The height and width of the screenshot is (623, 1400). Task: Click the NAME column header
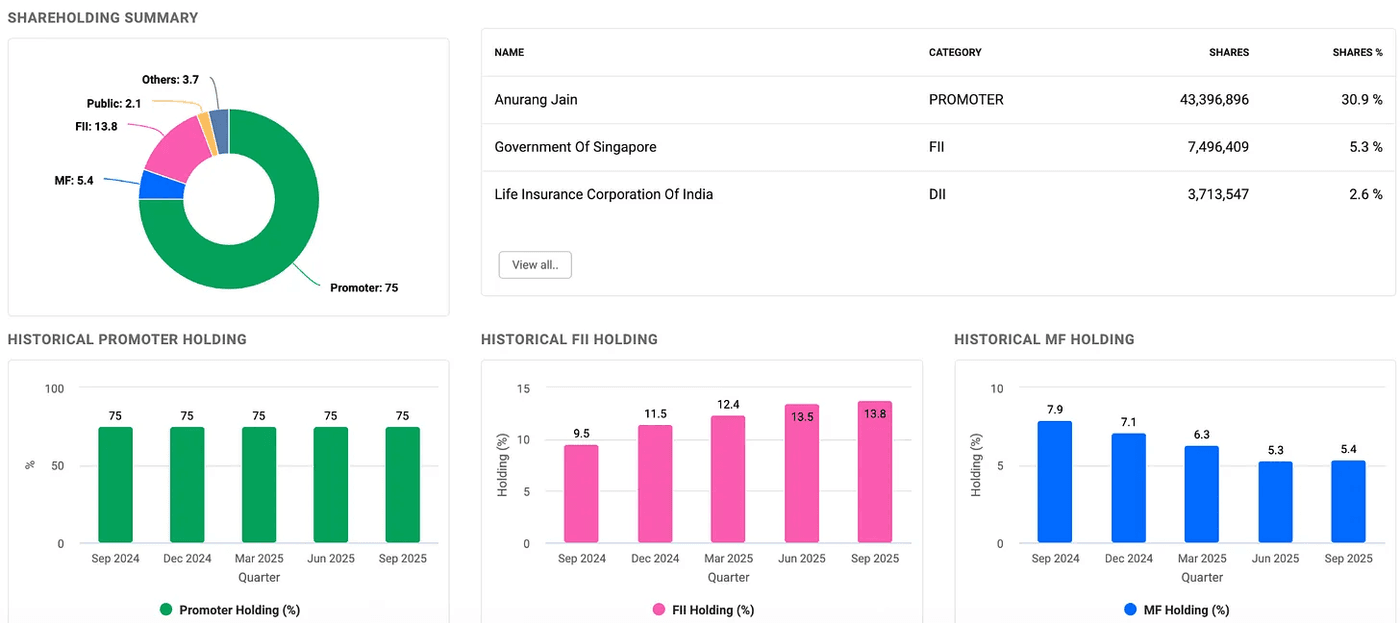tap(508, 52)
